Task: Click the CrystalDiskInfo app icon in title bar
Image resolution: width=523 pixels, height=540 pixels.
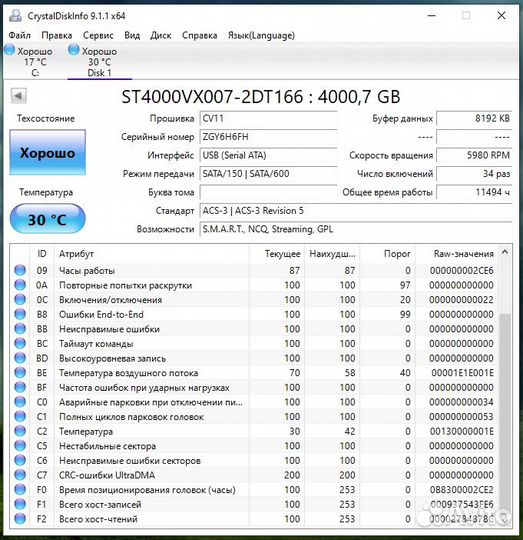Action: point(15,16)
